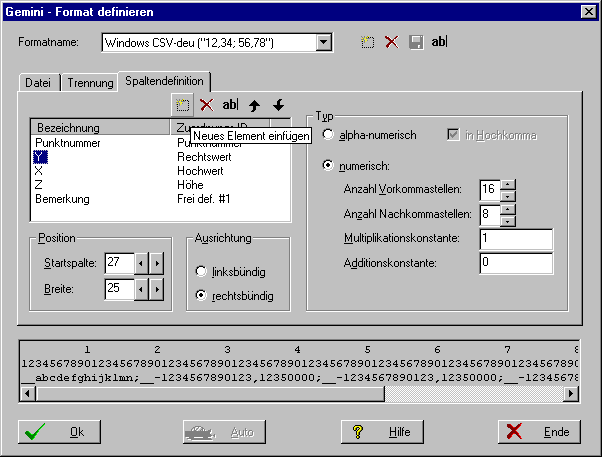Image resolution: width=602 pixels, height=457 pixels.
Task: Move selected element down with arrow
Action: (x=278, y=104)
